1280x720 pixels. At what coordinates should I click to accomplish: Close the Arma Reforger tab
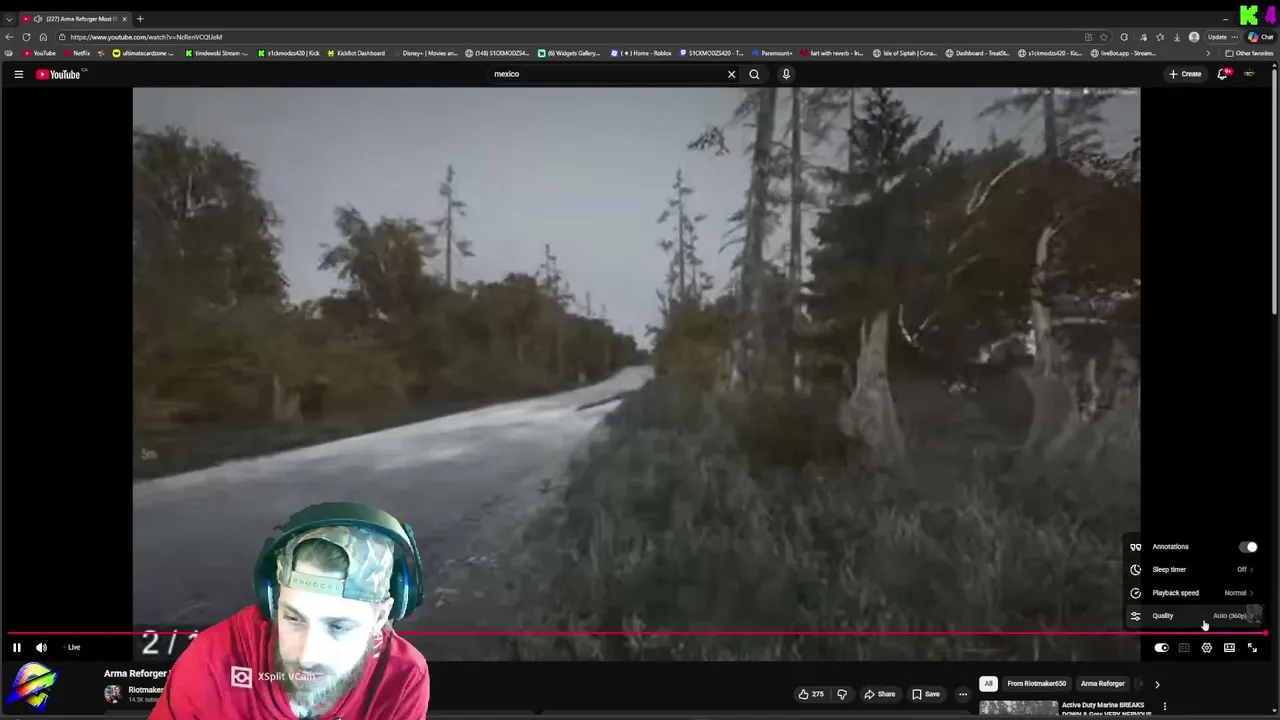(124, 19)
